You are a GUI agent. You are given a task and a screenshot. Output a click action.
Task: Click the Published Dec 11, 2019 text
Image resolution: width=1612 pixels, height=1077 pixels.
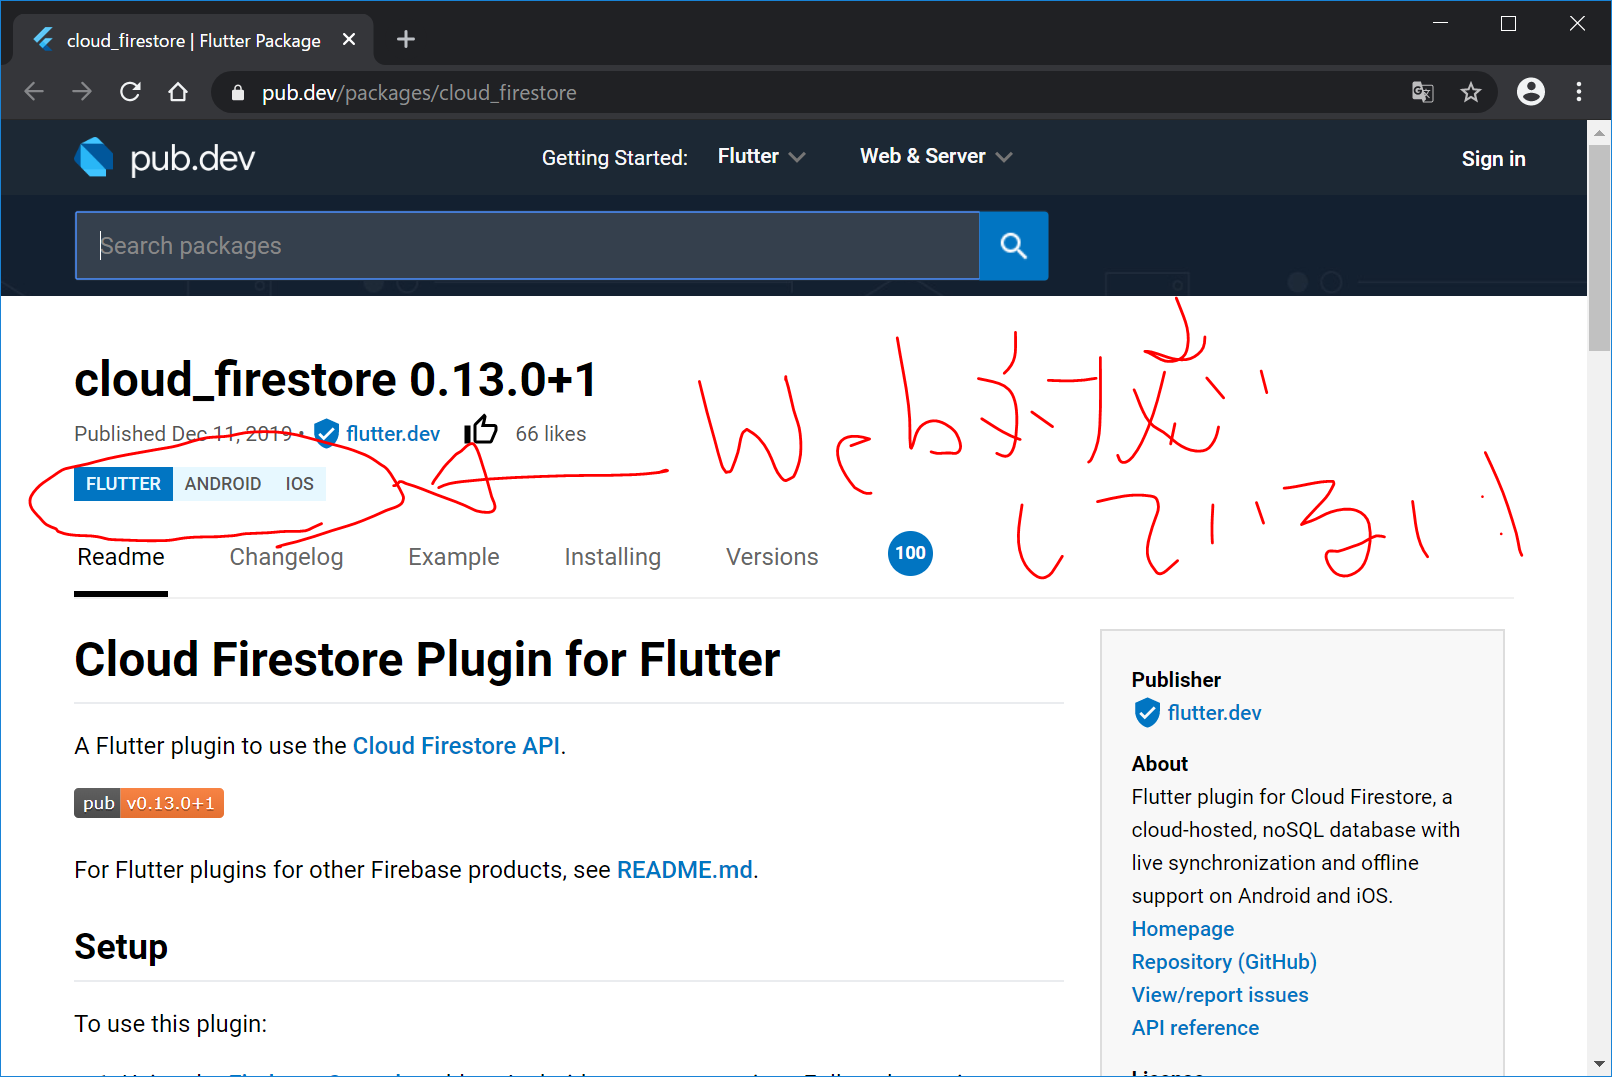click(x=183, y=434)
